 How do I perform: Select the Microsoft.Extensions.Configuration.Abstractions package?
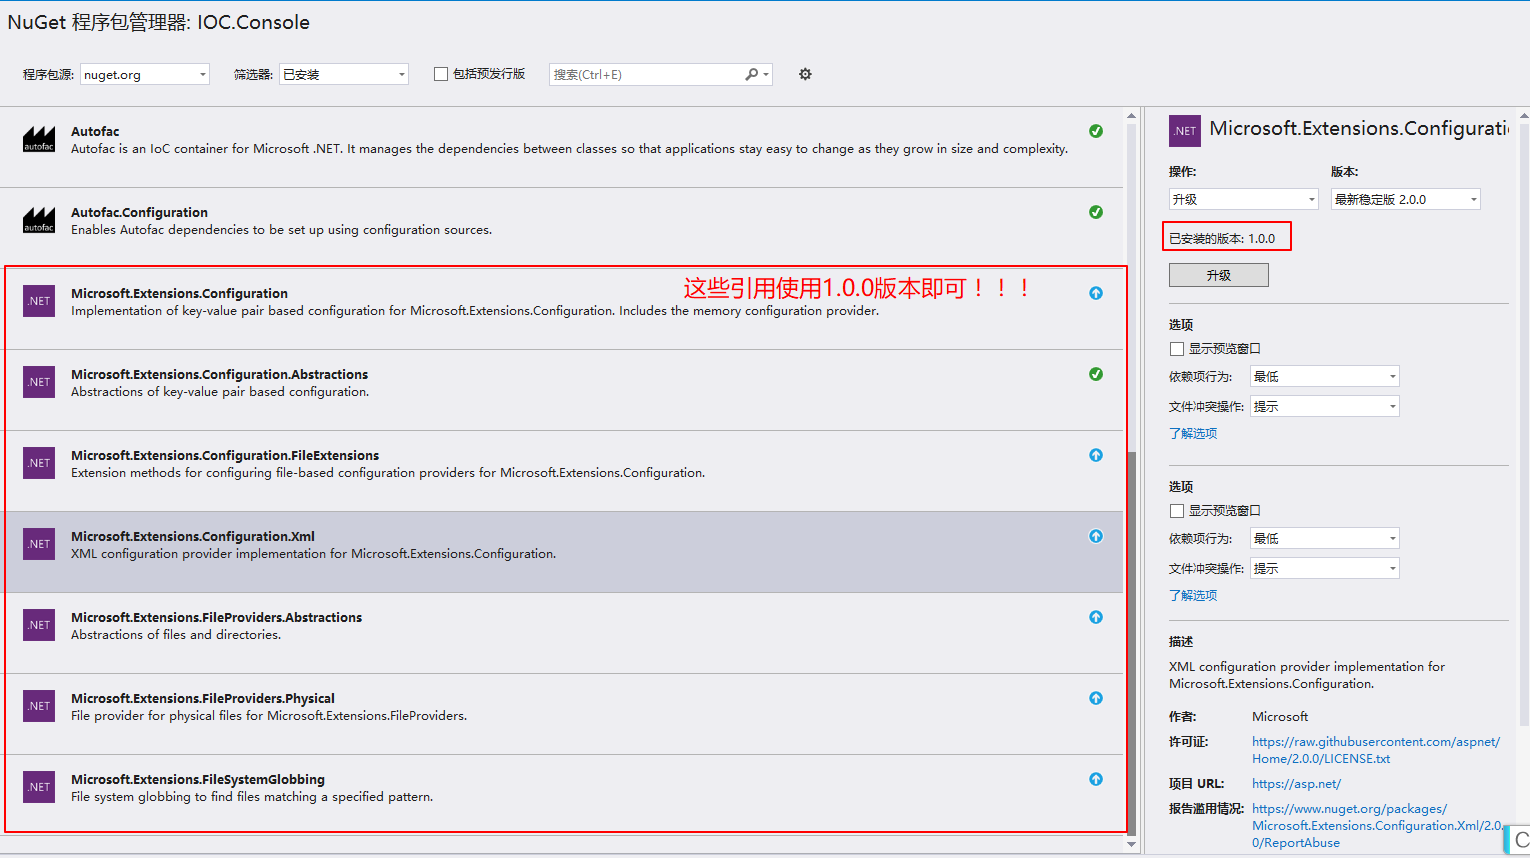coord(219,375)
